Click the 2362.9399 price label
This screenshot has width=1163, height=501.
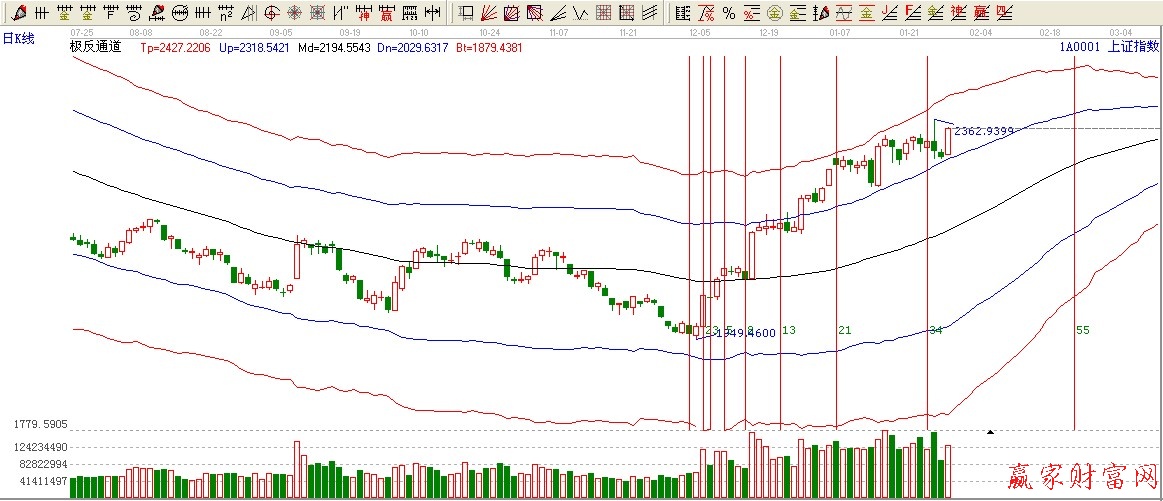[x=984, y=130]
